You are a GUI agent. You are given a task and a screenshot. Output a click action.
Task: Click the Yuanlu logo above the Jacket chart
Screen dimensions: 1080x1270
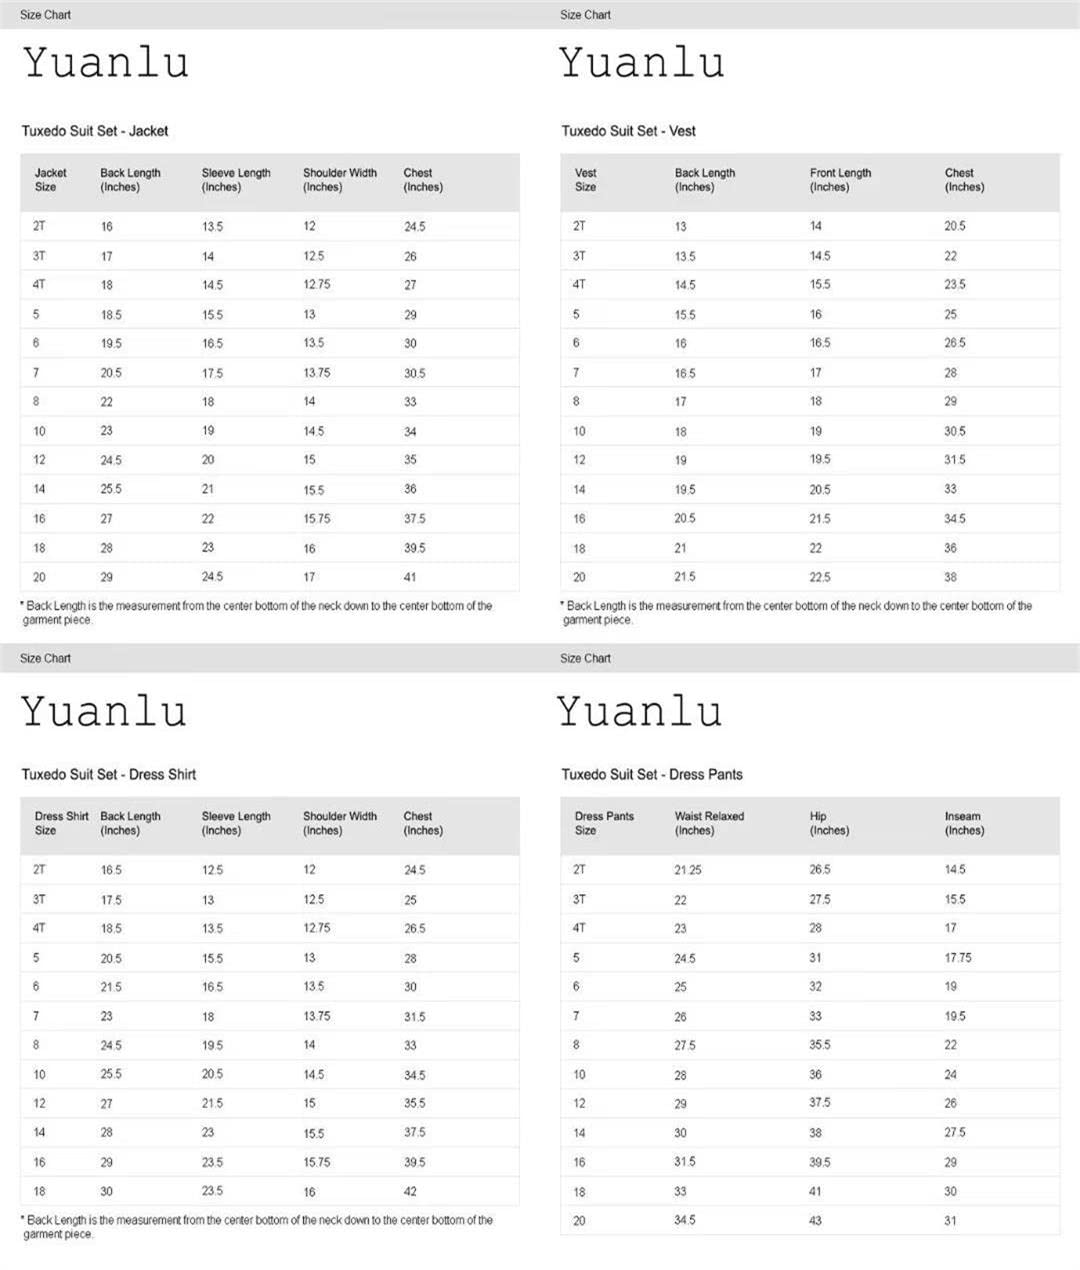[106, 63]
